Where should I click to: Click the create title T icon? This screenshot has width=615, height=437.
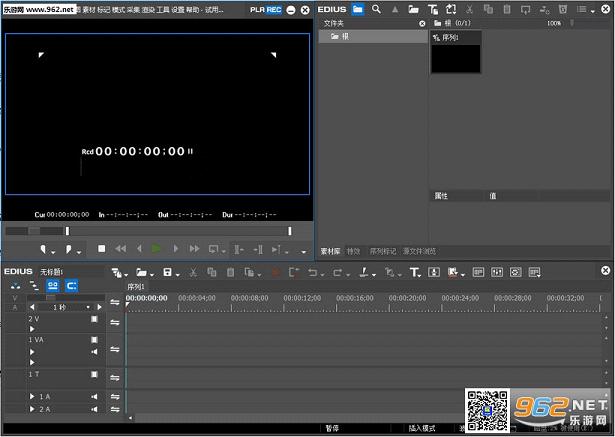[415, 273]
